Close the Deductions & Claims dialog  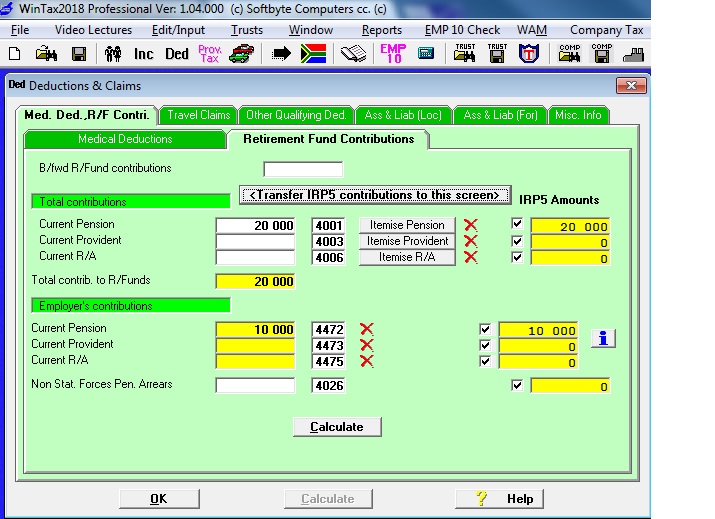[631, 85]
